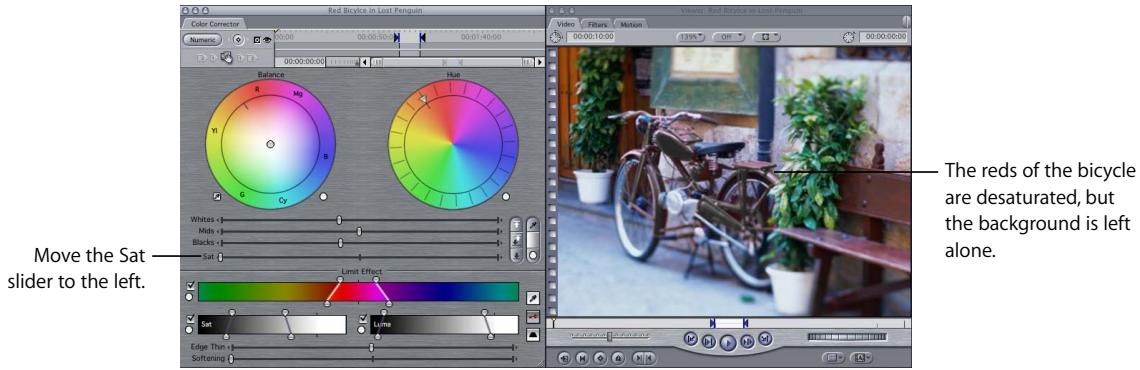Click the left scroll arrow of keyframe timeline
The height and width of the screenshot is (370, 1140).
tap(364, 62)
